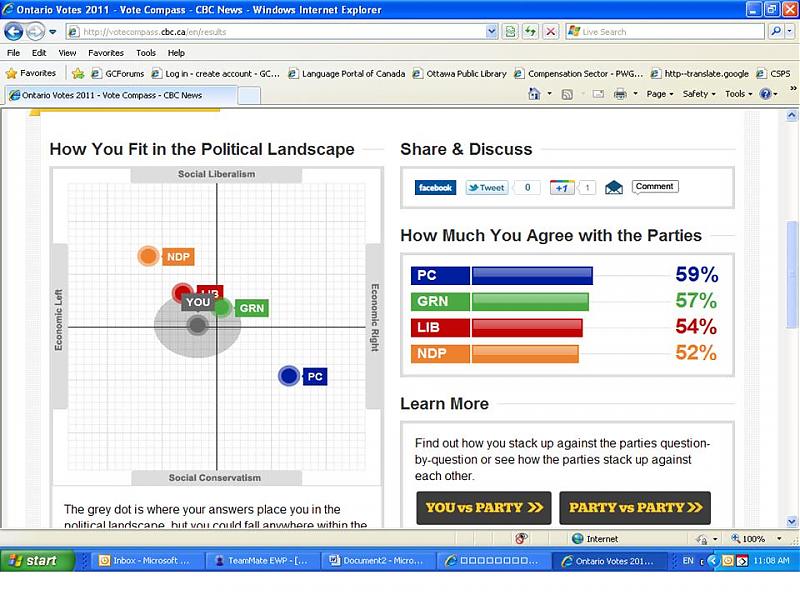Screen dimensions: 800x600
Task: Open the View menu
Action: point(67,53)
